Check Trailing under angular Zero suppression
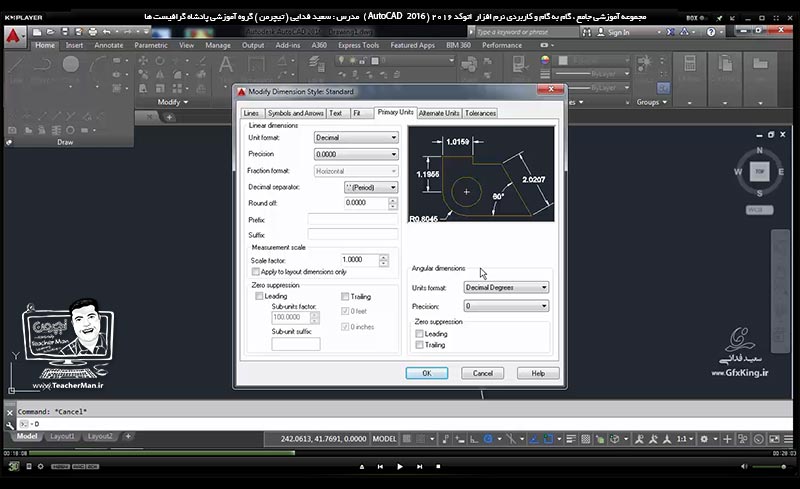This screenshot has width=800, height=489. point(419,345)
